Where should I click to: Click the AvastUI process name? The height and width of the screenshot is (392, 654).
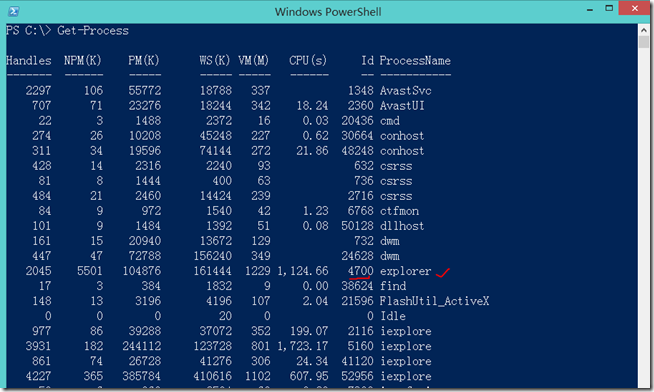pyautogui.click(x=402, y=106)
